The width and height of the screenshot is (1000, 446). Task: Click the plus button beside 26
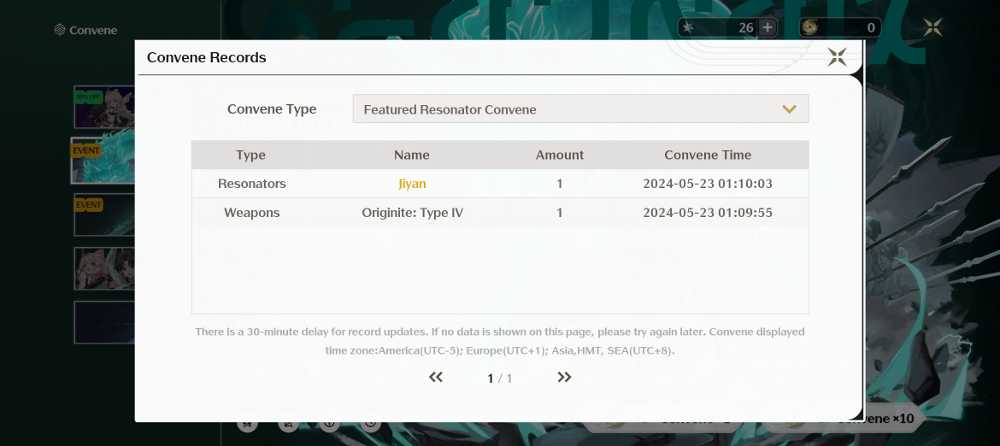tap(767, 27)
